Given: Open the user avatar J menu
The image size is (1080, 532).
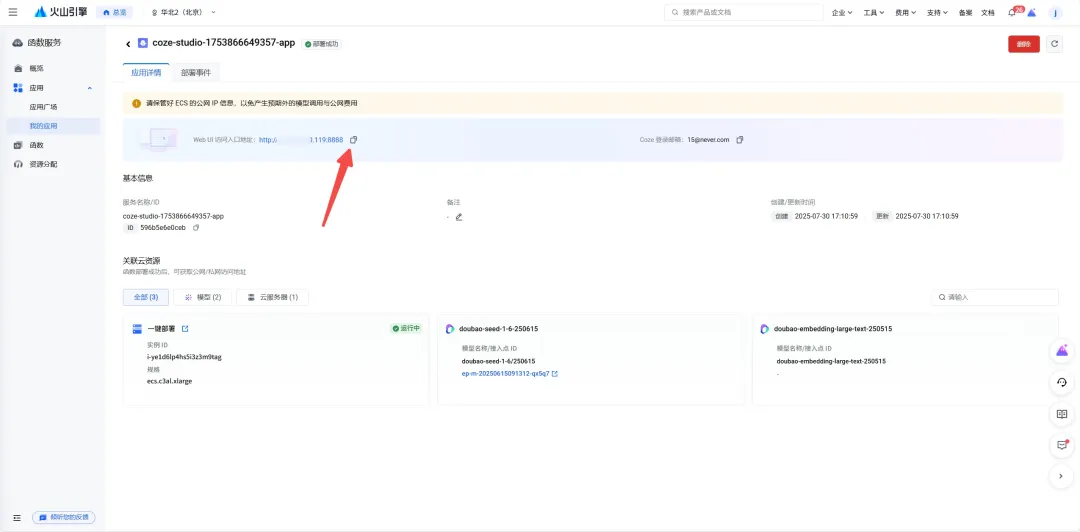Looking at the screenshot, I should pyautogui.click(x=1055, y=13).
